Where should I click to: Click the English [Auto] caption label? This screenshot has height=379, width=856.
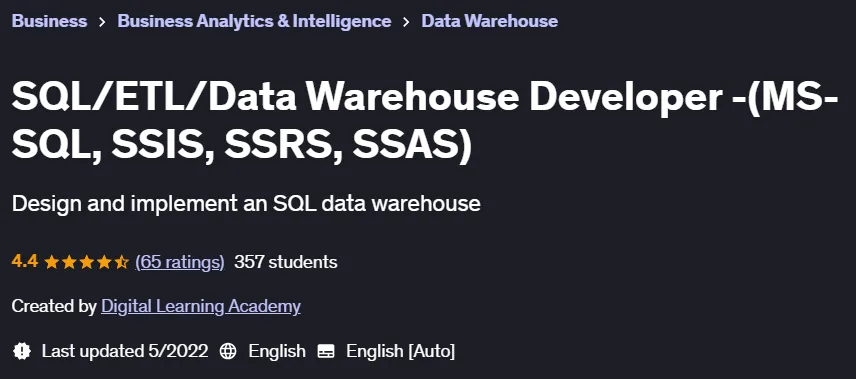point(400,351)
